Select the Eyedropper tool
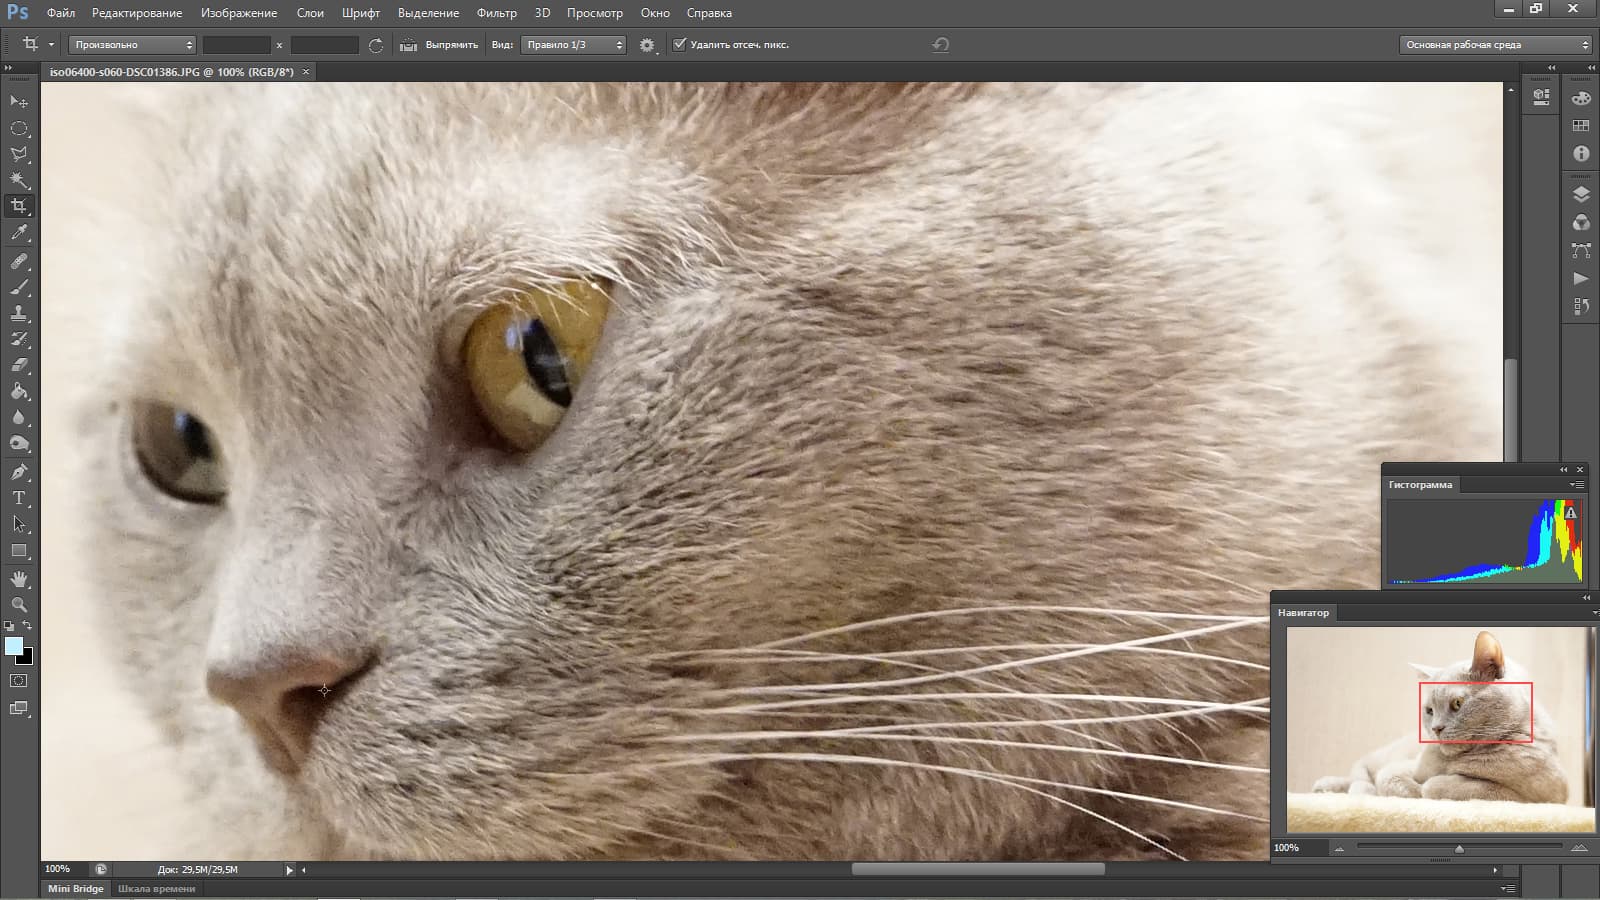This screenshot has height=900, width=1600. (19, 233)
